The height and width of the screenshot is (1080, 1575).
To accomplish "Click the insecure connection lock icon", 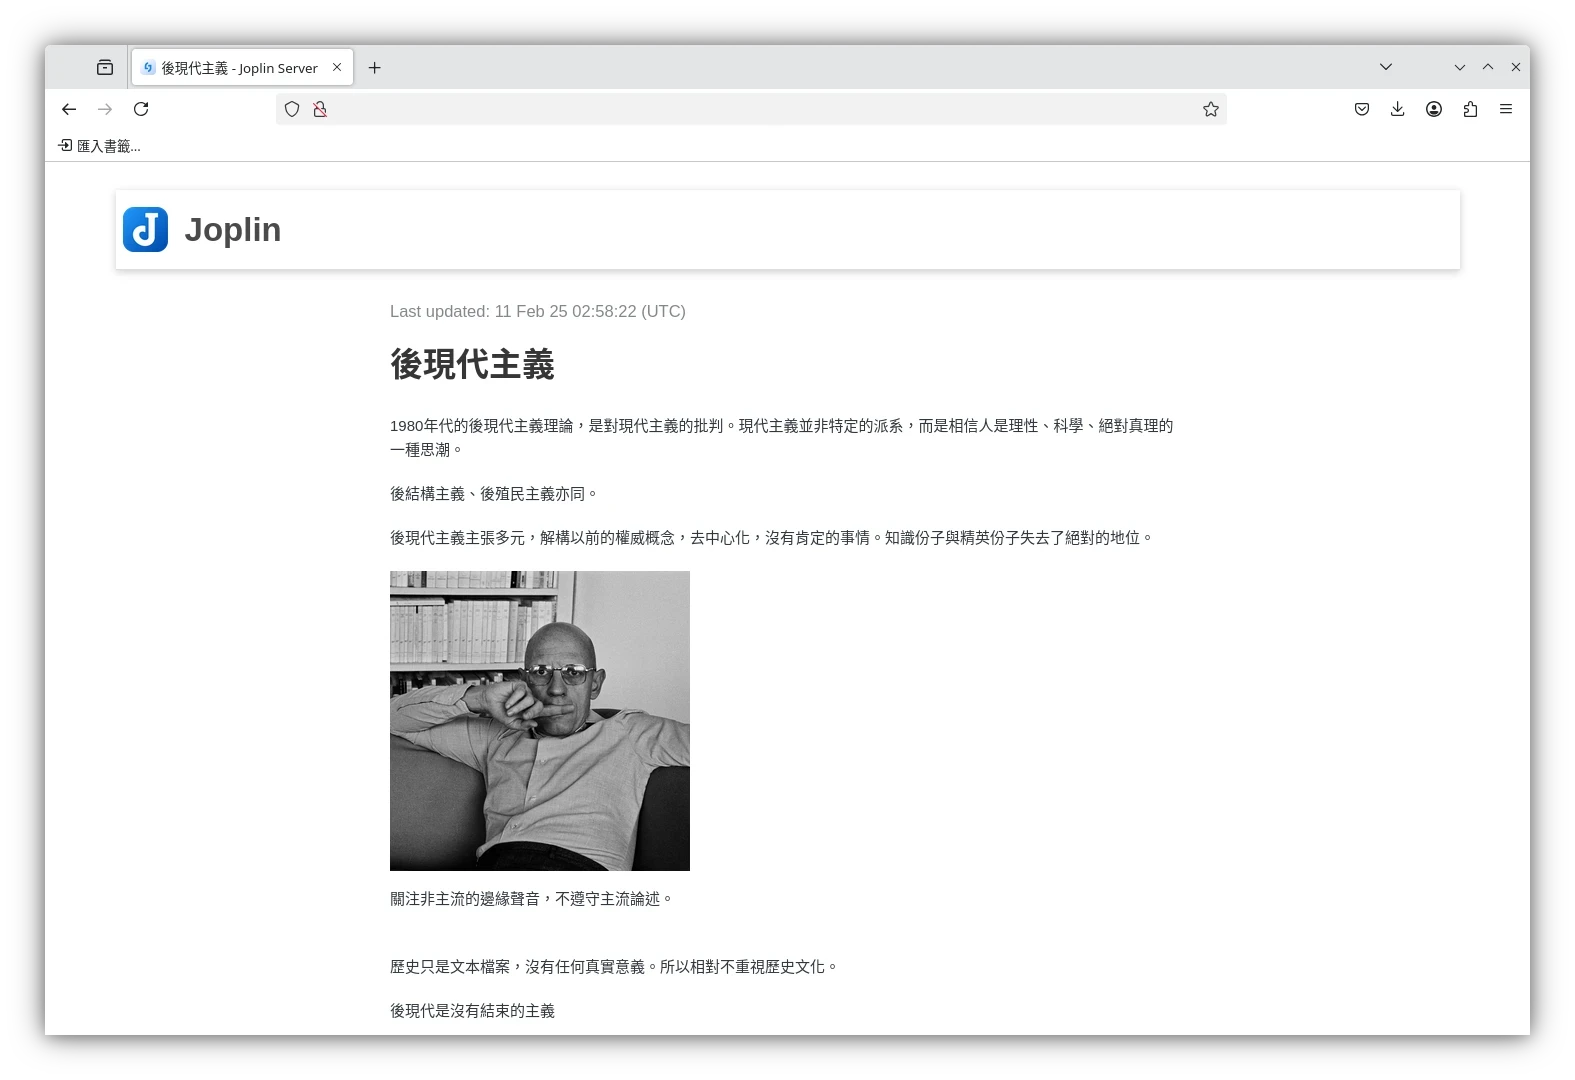I will tap(320, 109).
